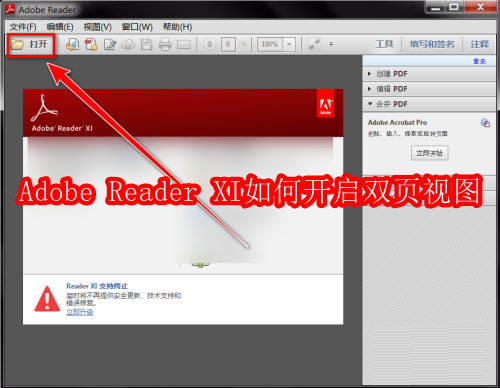
Task: Click the Adobe Acrobat Pro heading text
Action: coord(397,122)
